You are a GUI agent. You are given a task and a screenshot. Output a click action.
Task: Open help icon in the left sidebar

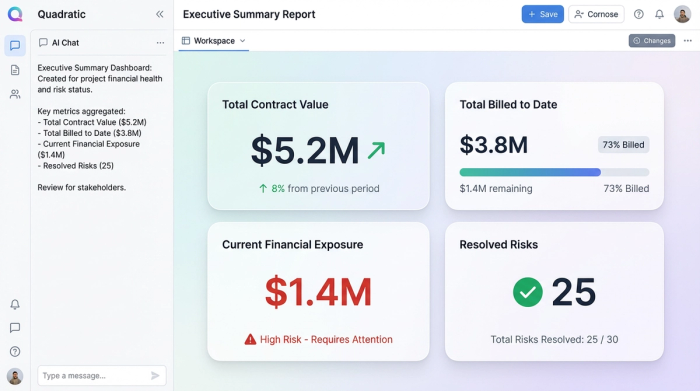tap(15, 352)
